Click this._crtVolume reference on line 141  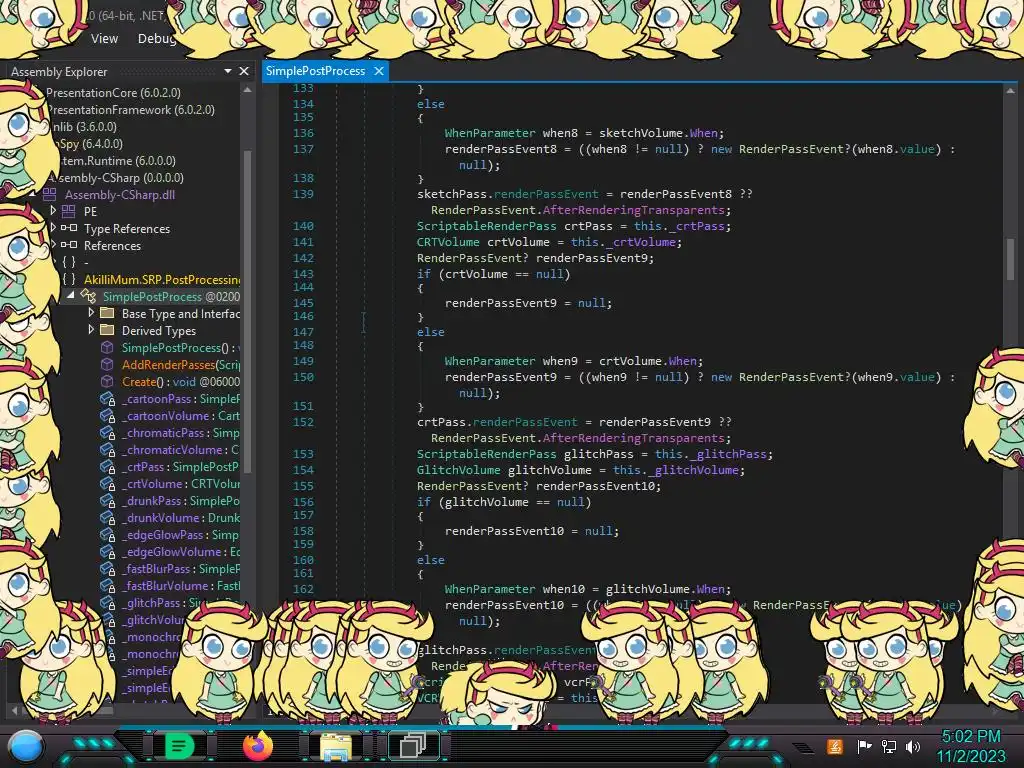pyautogui.click(x=623, y=242)
